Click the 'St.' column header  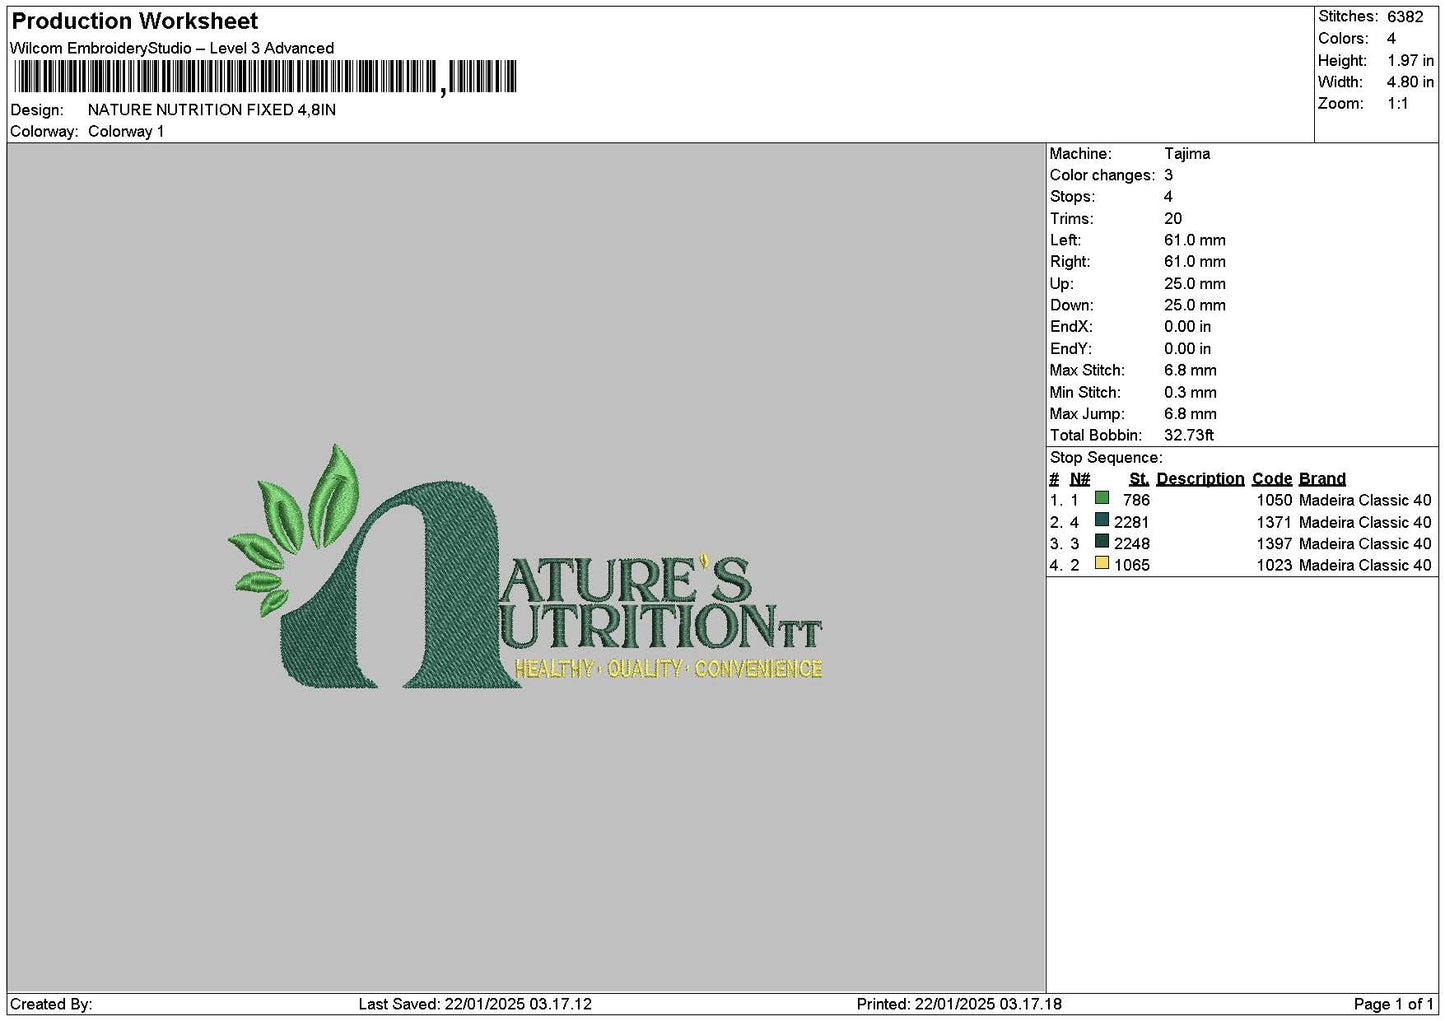(1139, 479)
